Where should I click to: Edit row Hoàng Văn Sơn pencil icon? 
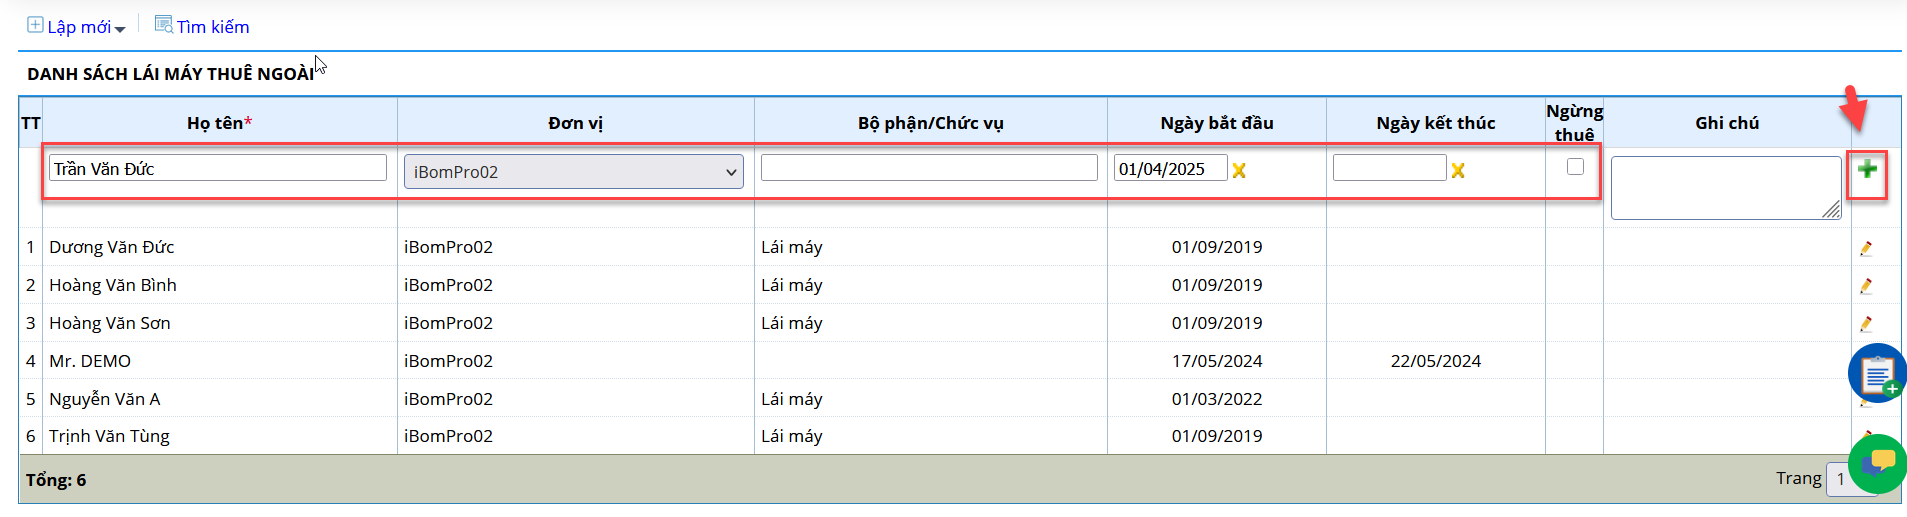tap(1866, 324)
